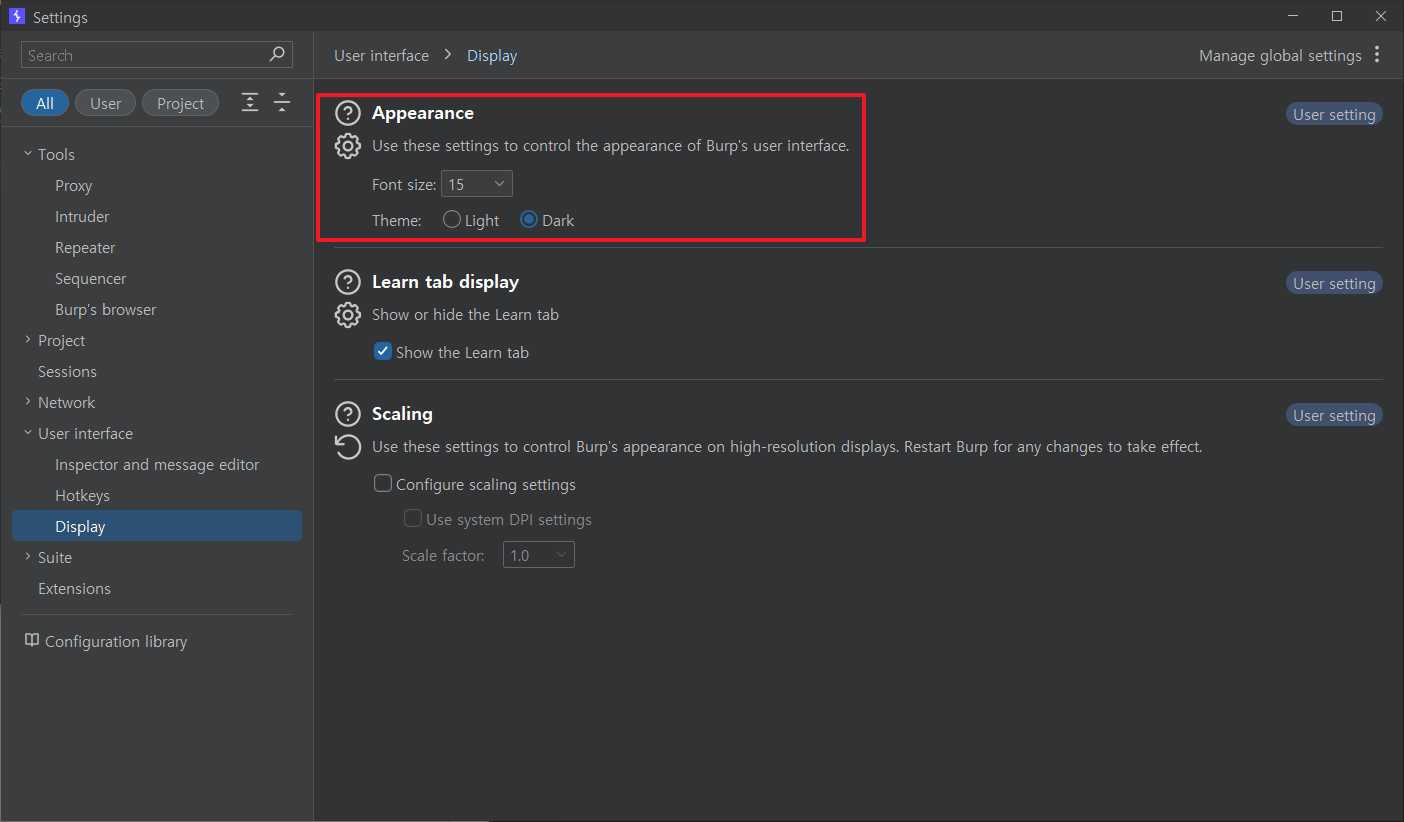Open Inspector and message editor settings
1404x822 pixels.
157,464
